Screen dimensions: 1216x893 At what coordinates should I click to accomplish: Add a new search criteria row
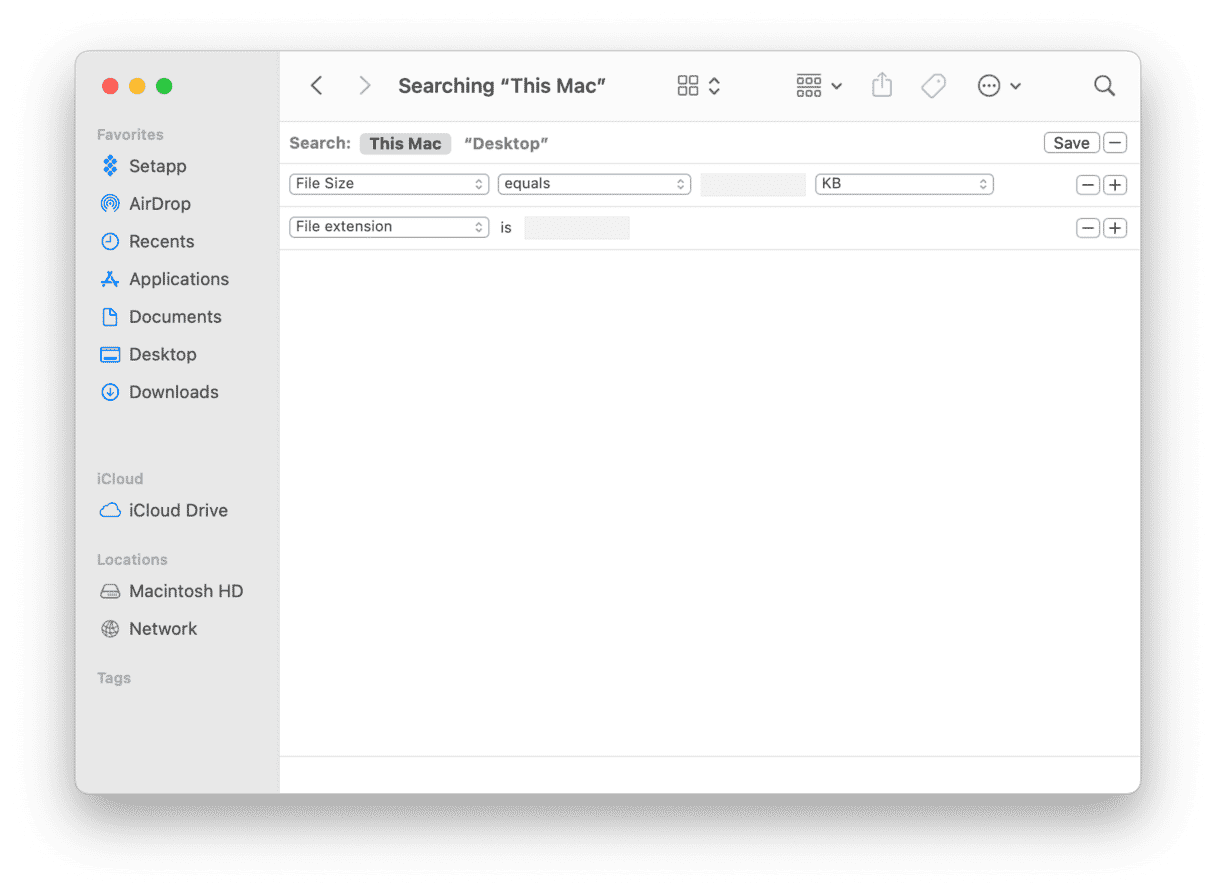(x=1115, y=184)
